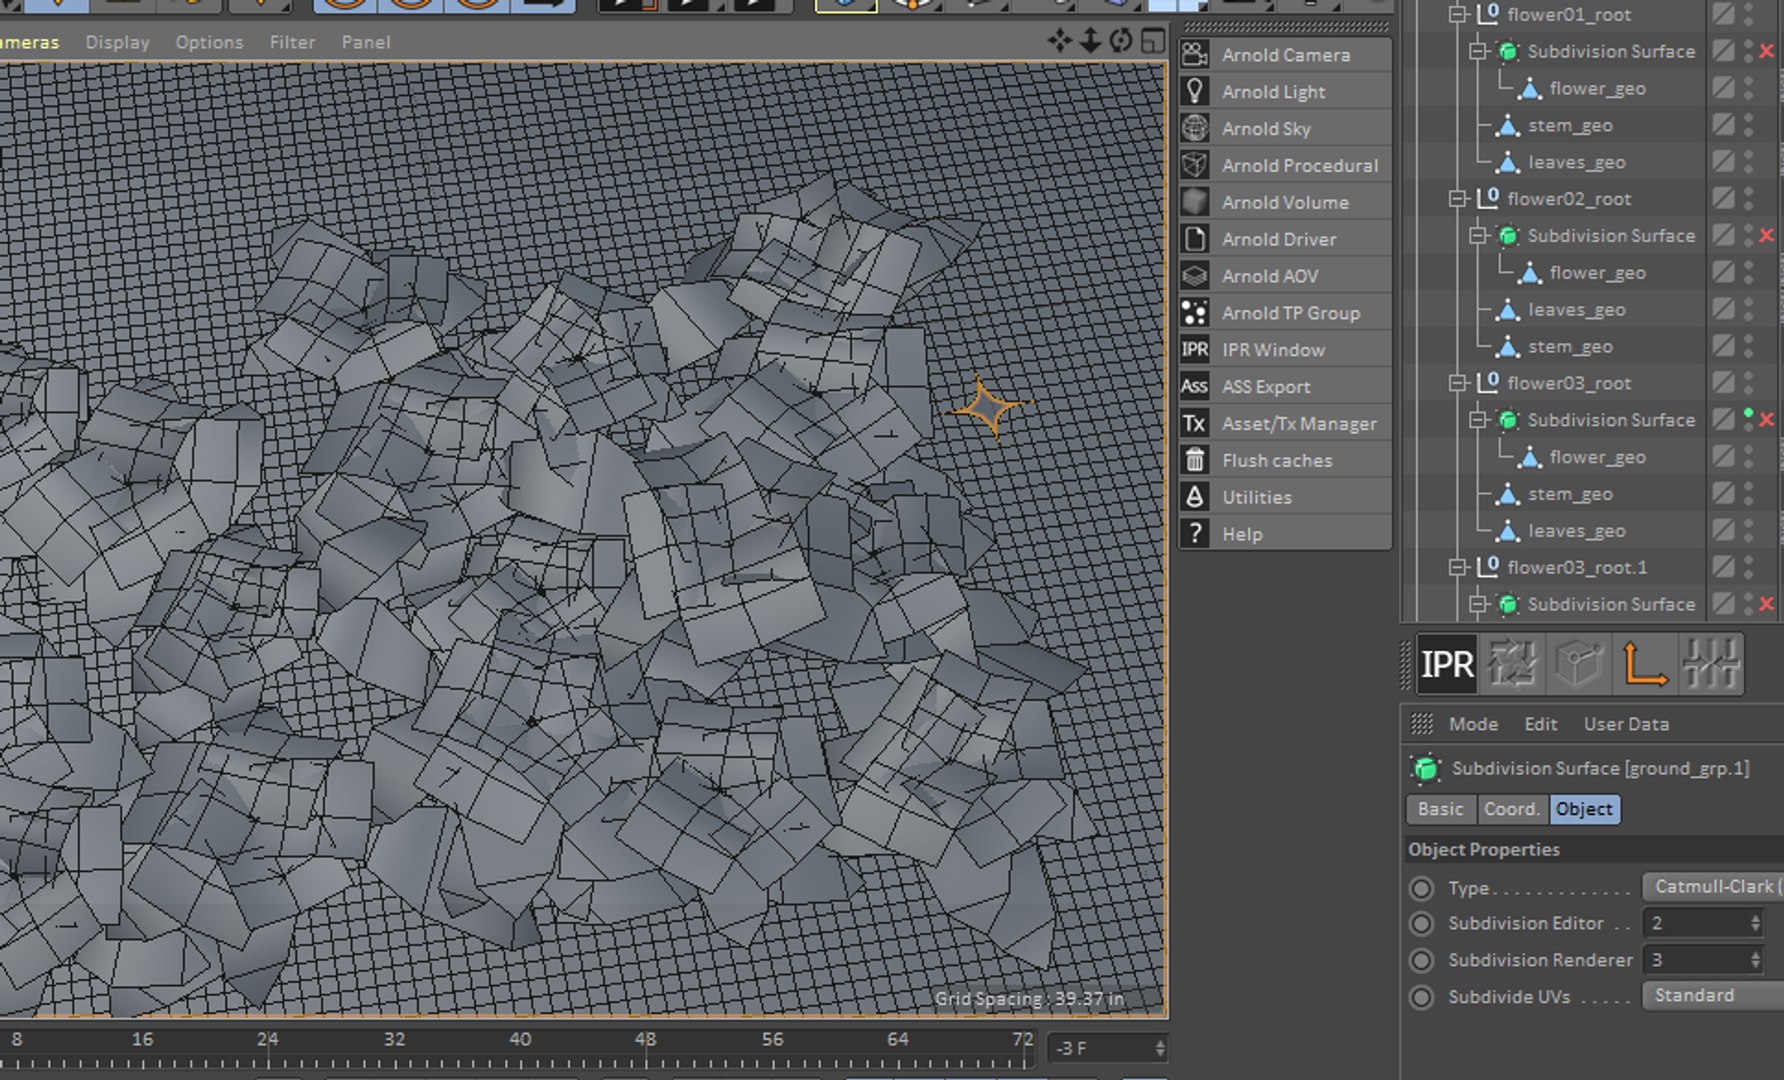The width and height of the screenshot is (1784, 1080).
Task: Open the Asset/Tx Manager
Action: pyautogui.click(x=1298, y=424)
